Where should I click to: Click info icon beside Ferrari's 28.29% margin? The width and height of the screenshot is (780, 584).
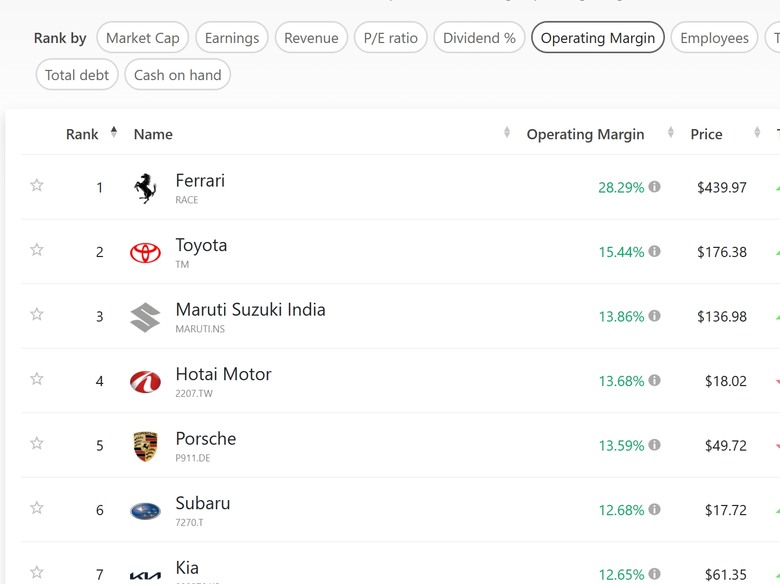tap(654, 187)
